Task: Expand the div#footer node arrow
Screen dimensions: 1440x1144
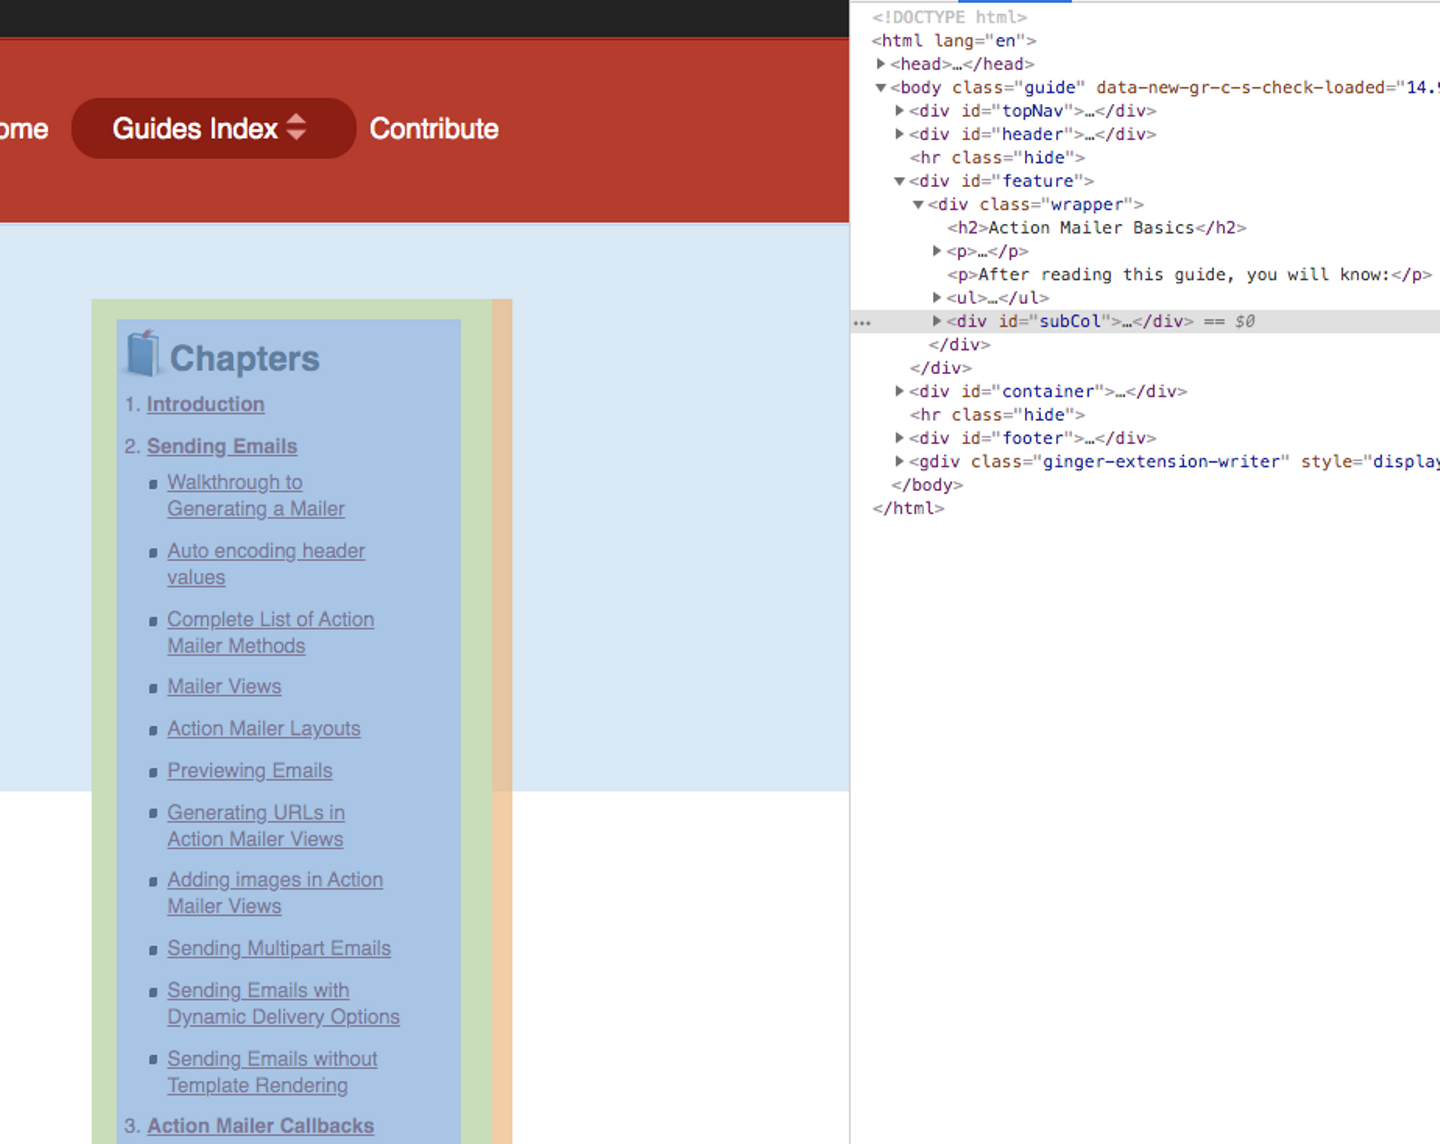Action: pos(900,438)
